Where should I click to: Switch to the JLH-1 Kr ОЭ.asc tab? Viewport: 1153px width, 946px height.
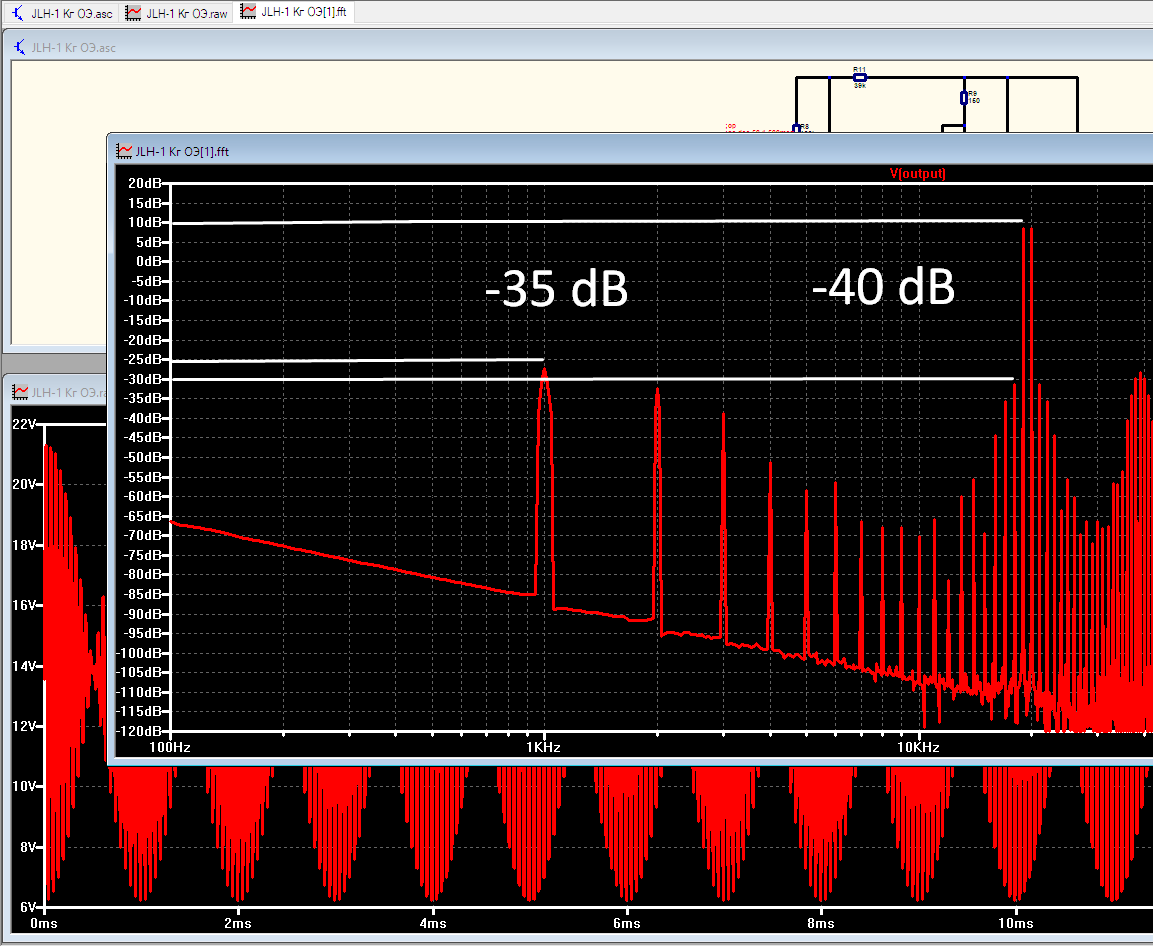click(63, 13)
